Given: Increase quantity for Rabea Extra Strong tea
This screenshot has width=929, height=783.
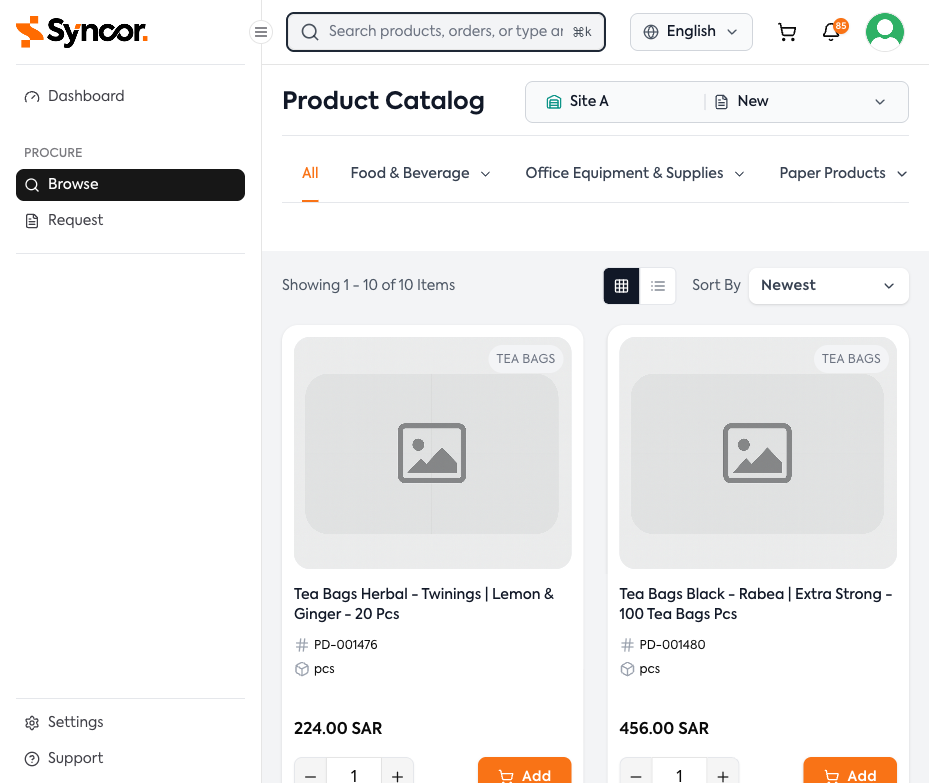Looking at the screenshot, I should pos(722,774).
